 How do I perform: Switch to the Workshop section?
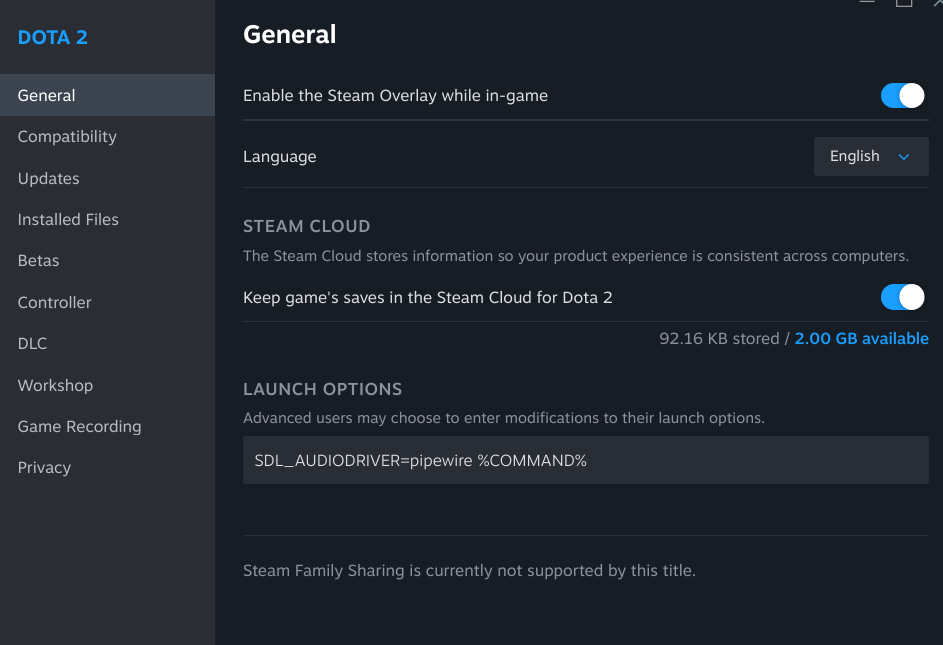point(107,385)
